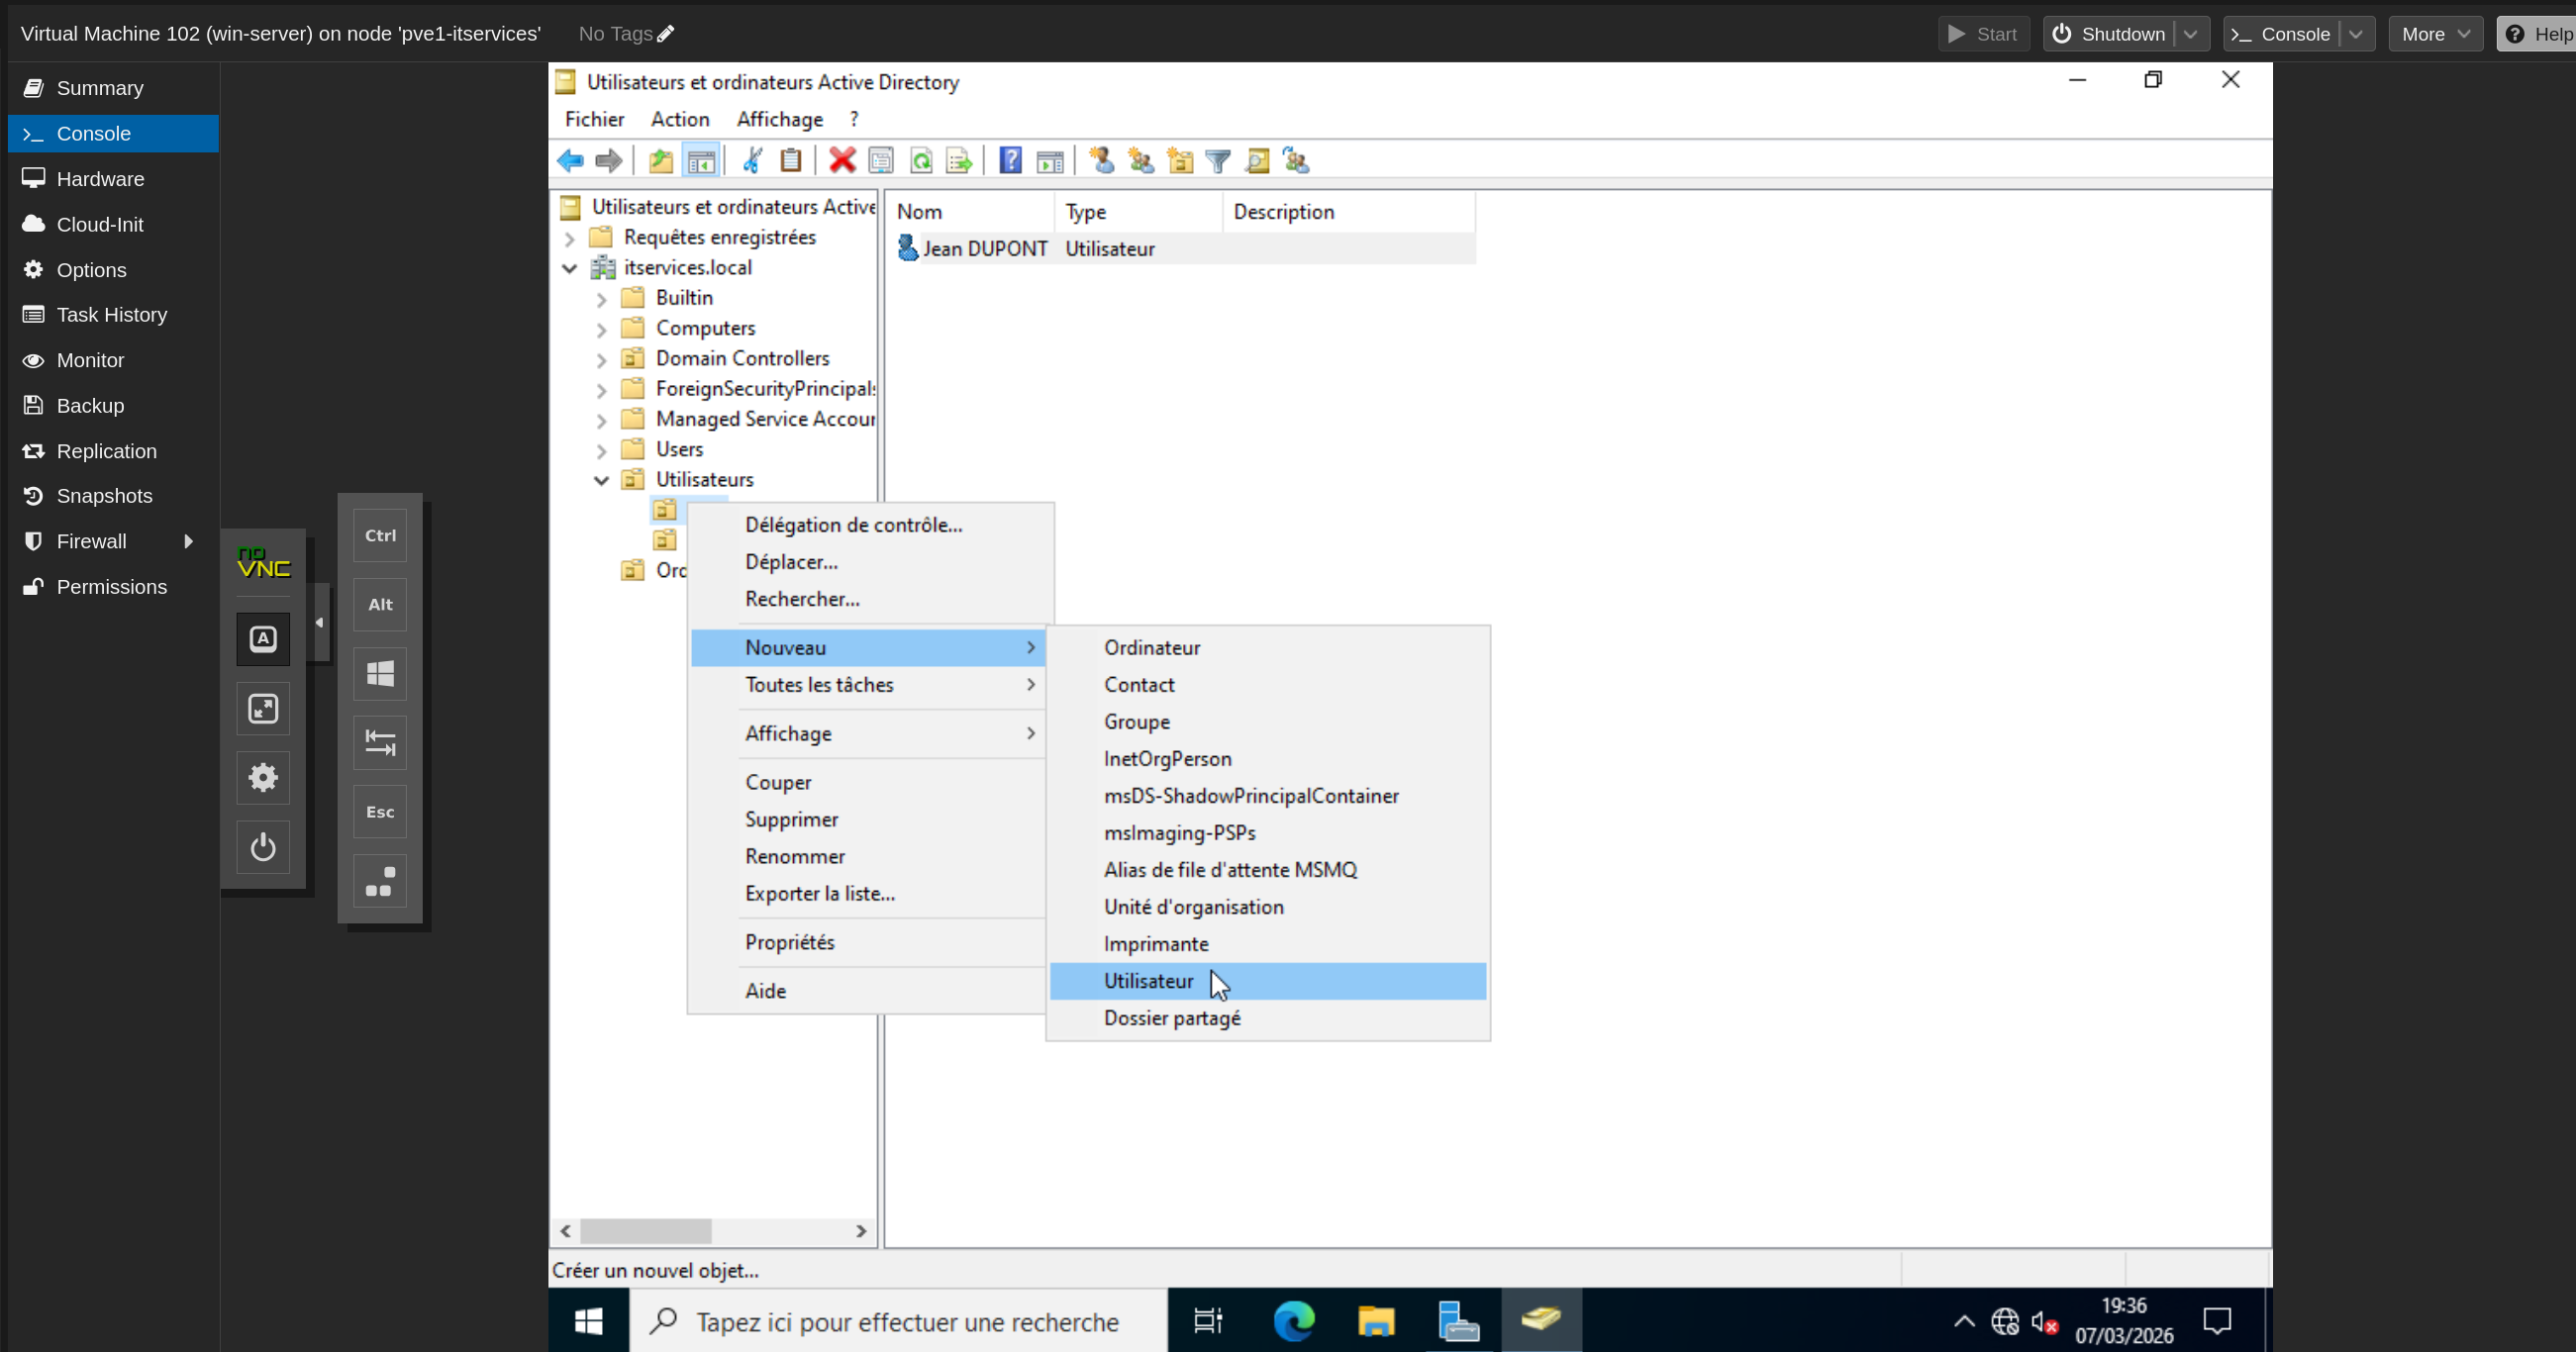Click the toolbar Help question-mark icon
The image size is (2576, 1352).
click(x=1010, y=160)
